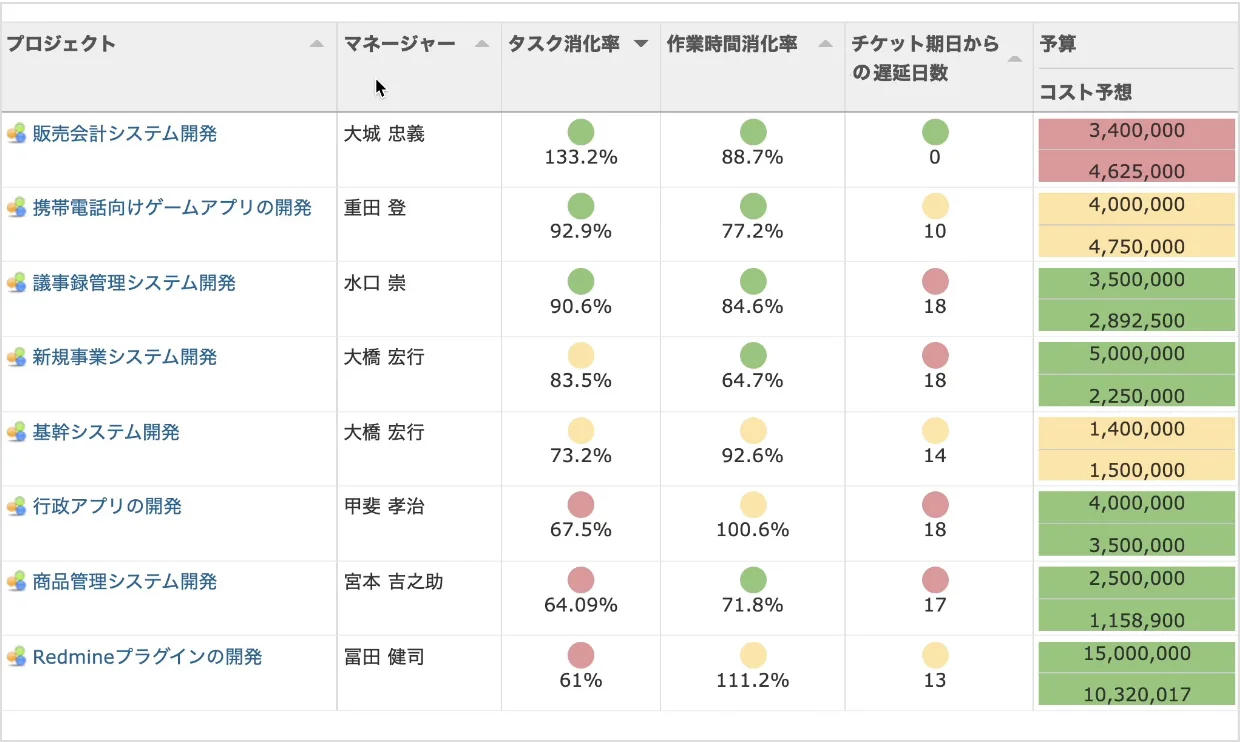This screenshot has height=742, width=1240.
Task: Click the project icon beside 議事録管理システム開発
Action: coord(15,282)
